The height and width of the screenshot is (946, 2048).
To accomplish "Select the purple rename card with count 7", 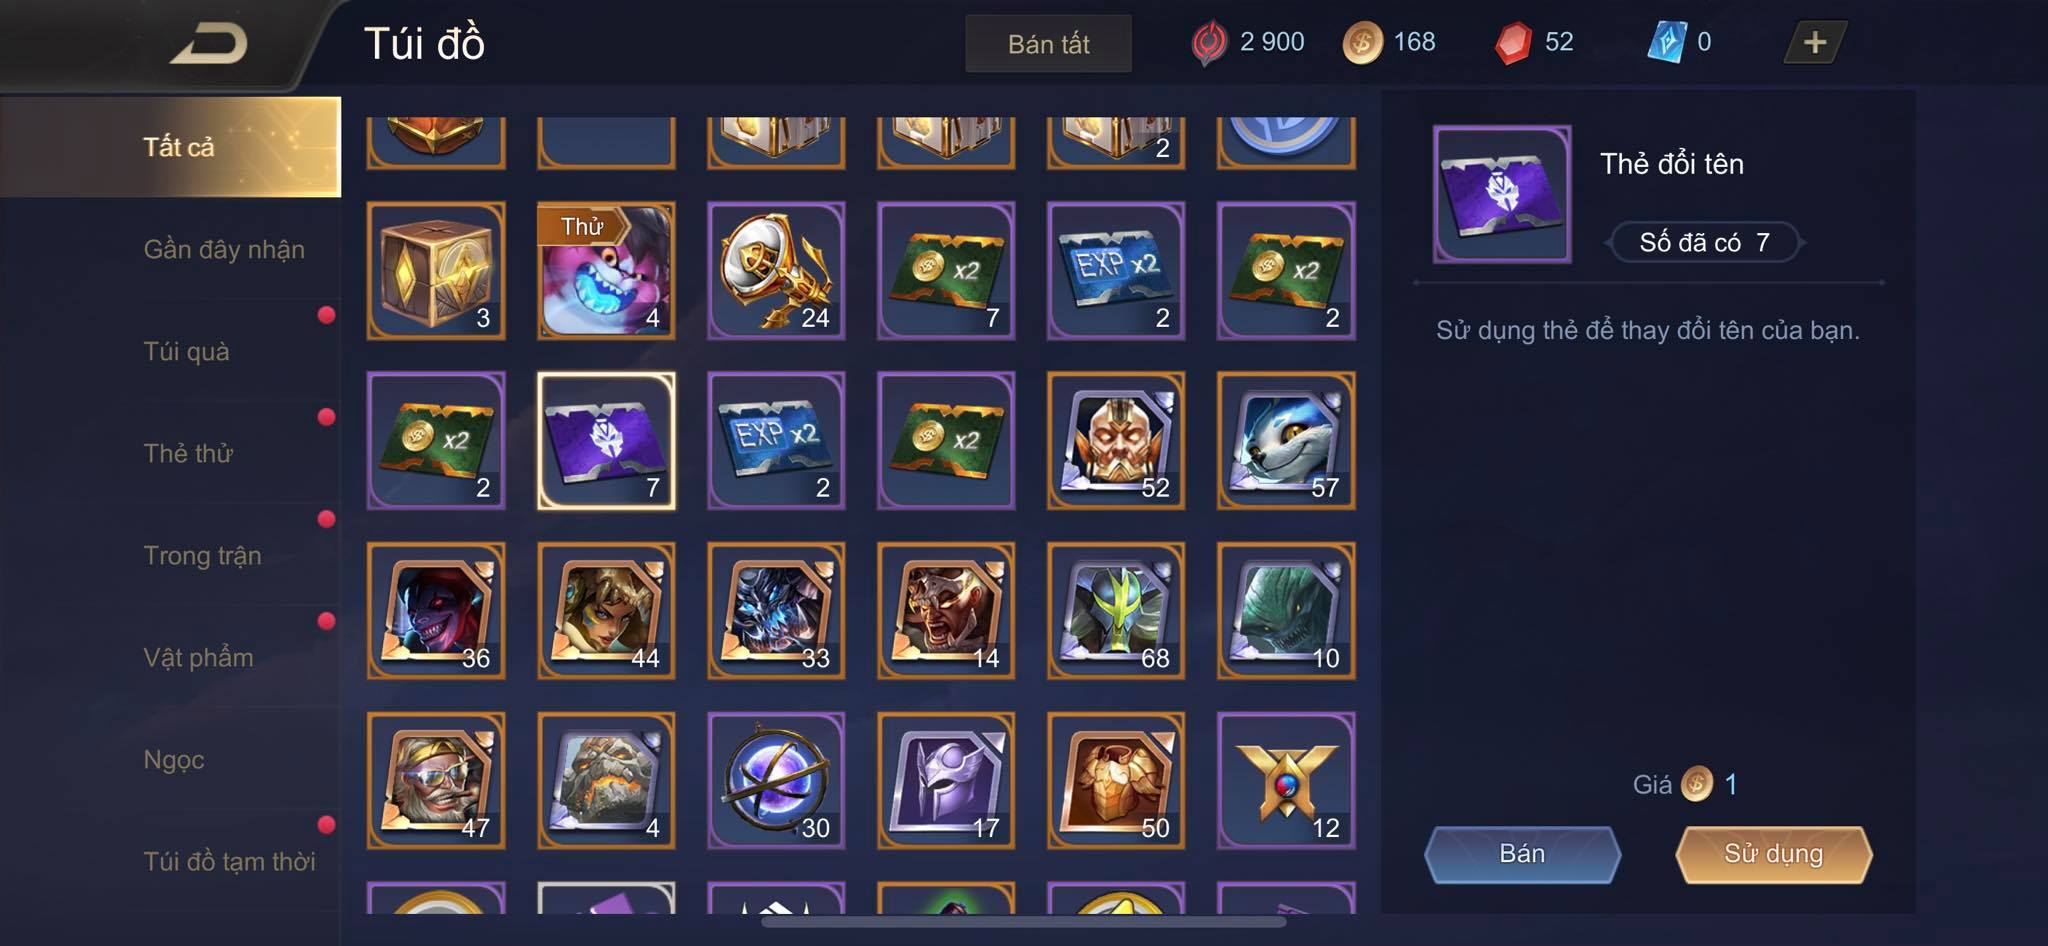I will pyautogui.click(x=606, y=441).
